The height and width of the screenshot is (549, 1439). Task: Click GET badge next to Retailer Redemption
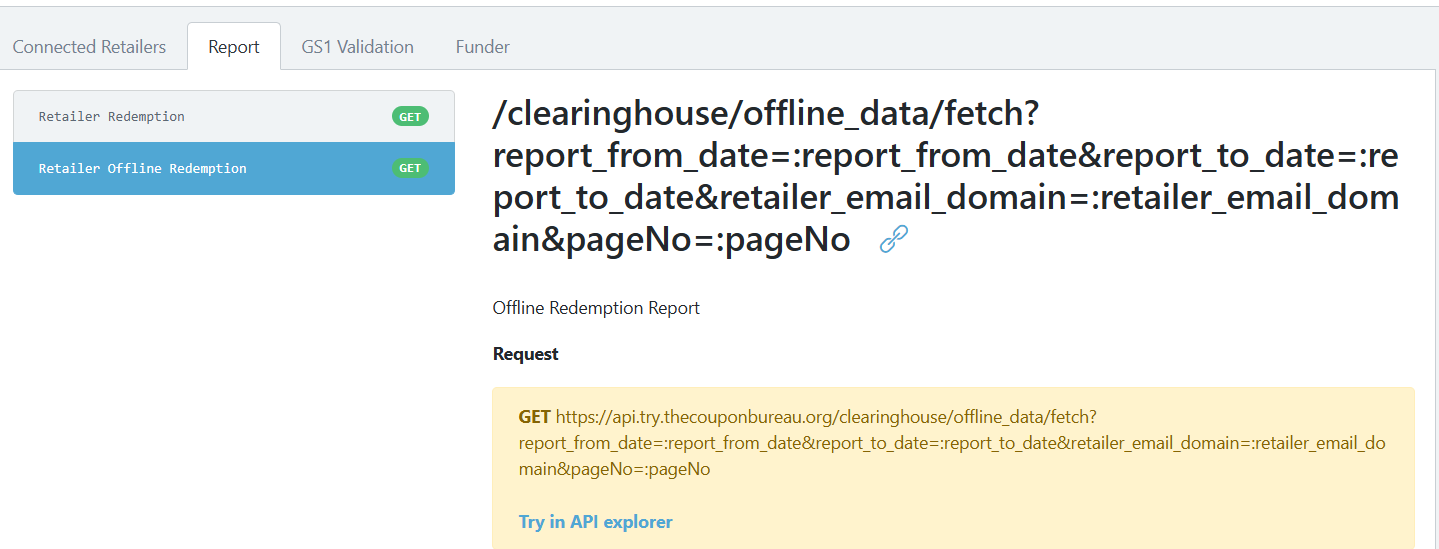click(410, 117)
